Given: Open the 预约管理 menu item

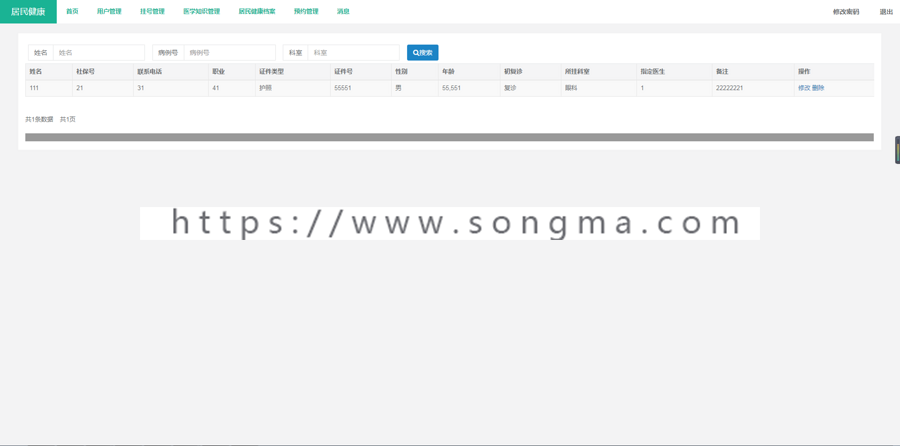Looking at the screenshot, I should point(306,11).
